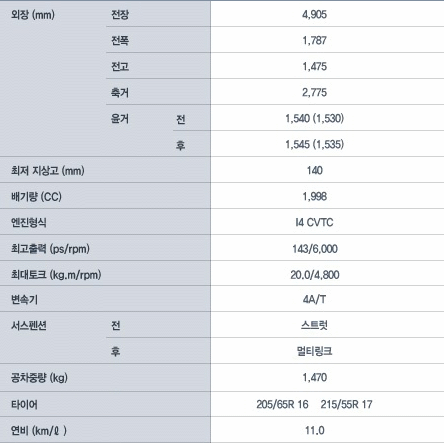Select the engine type I4 CVTC

314,222
